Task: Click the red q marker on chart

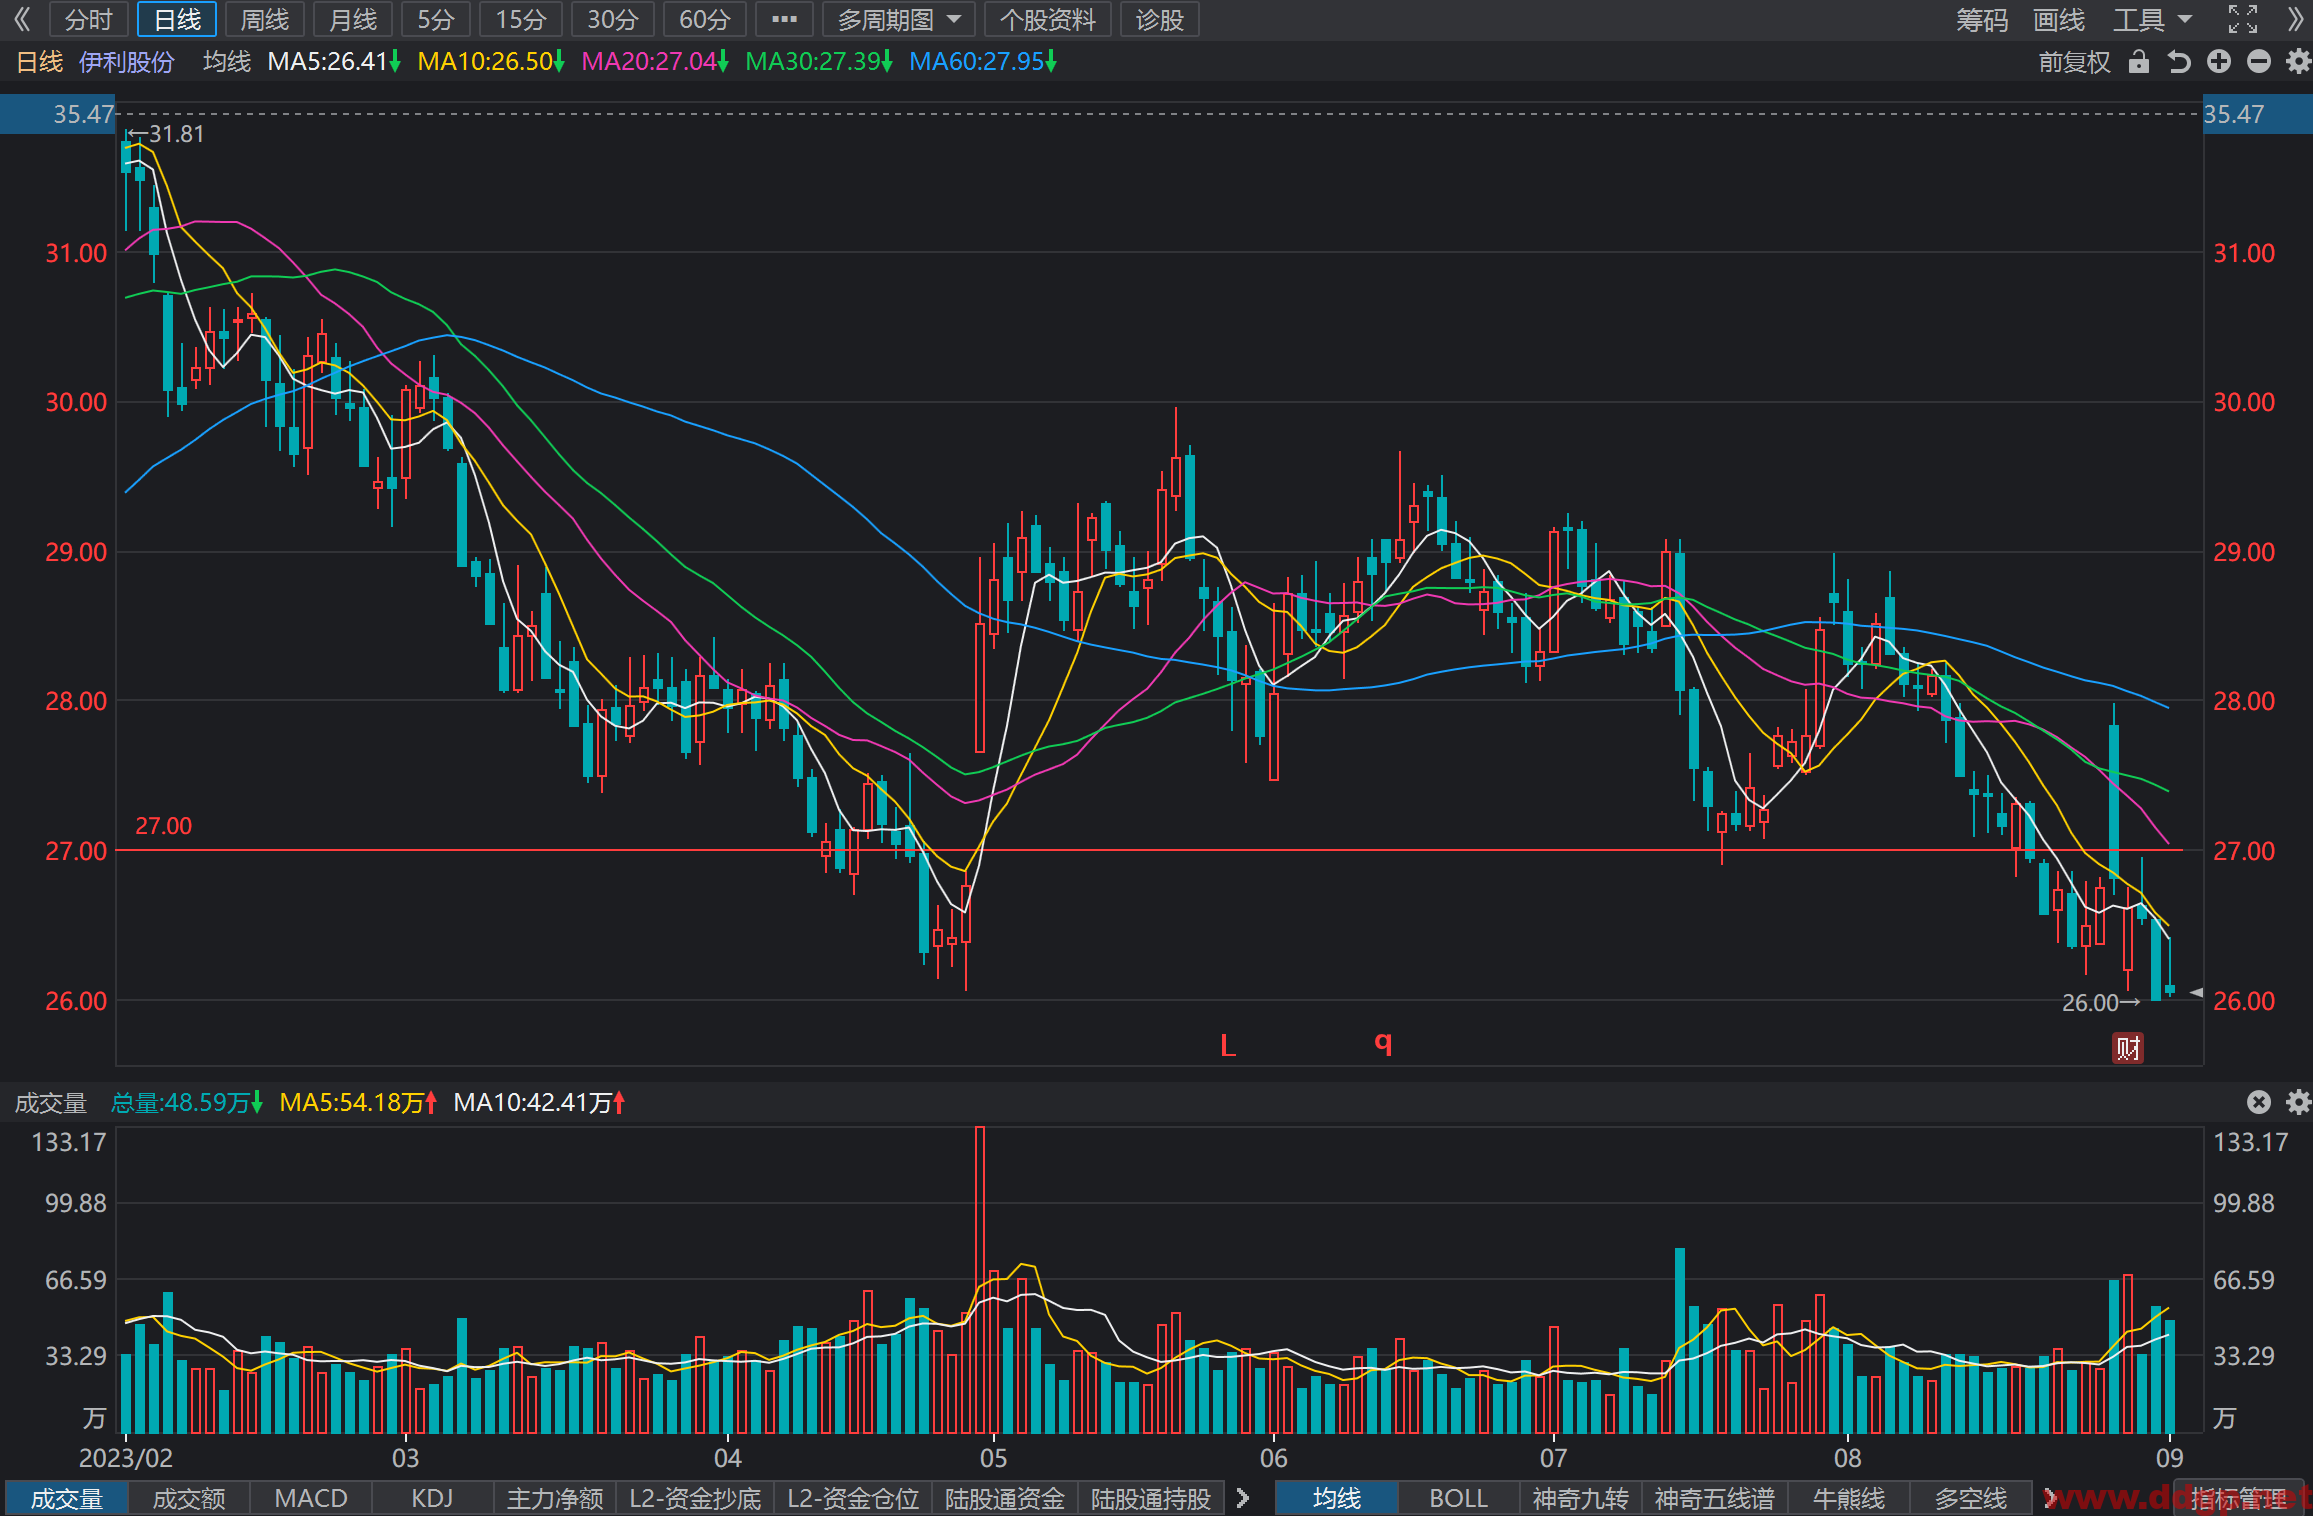Action: click(x=1383, y=1043)
